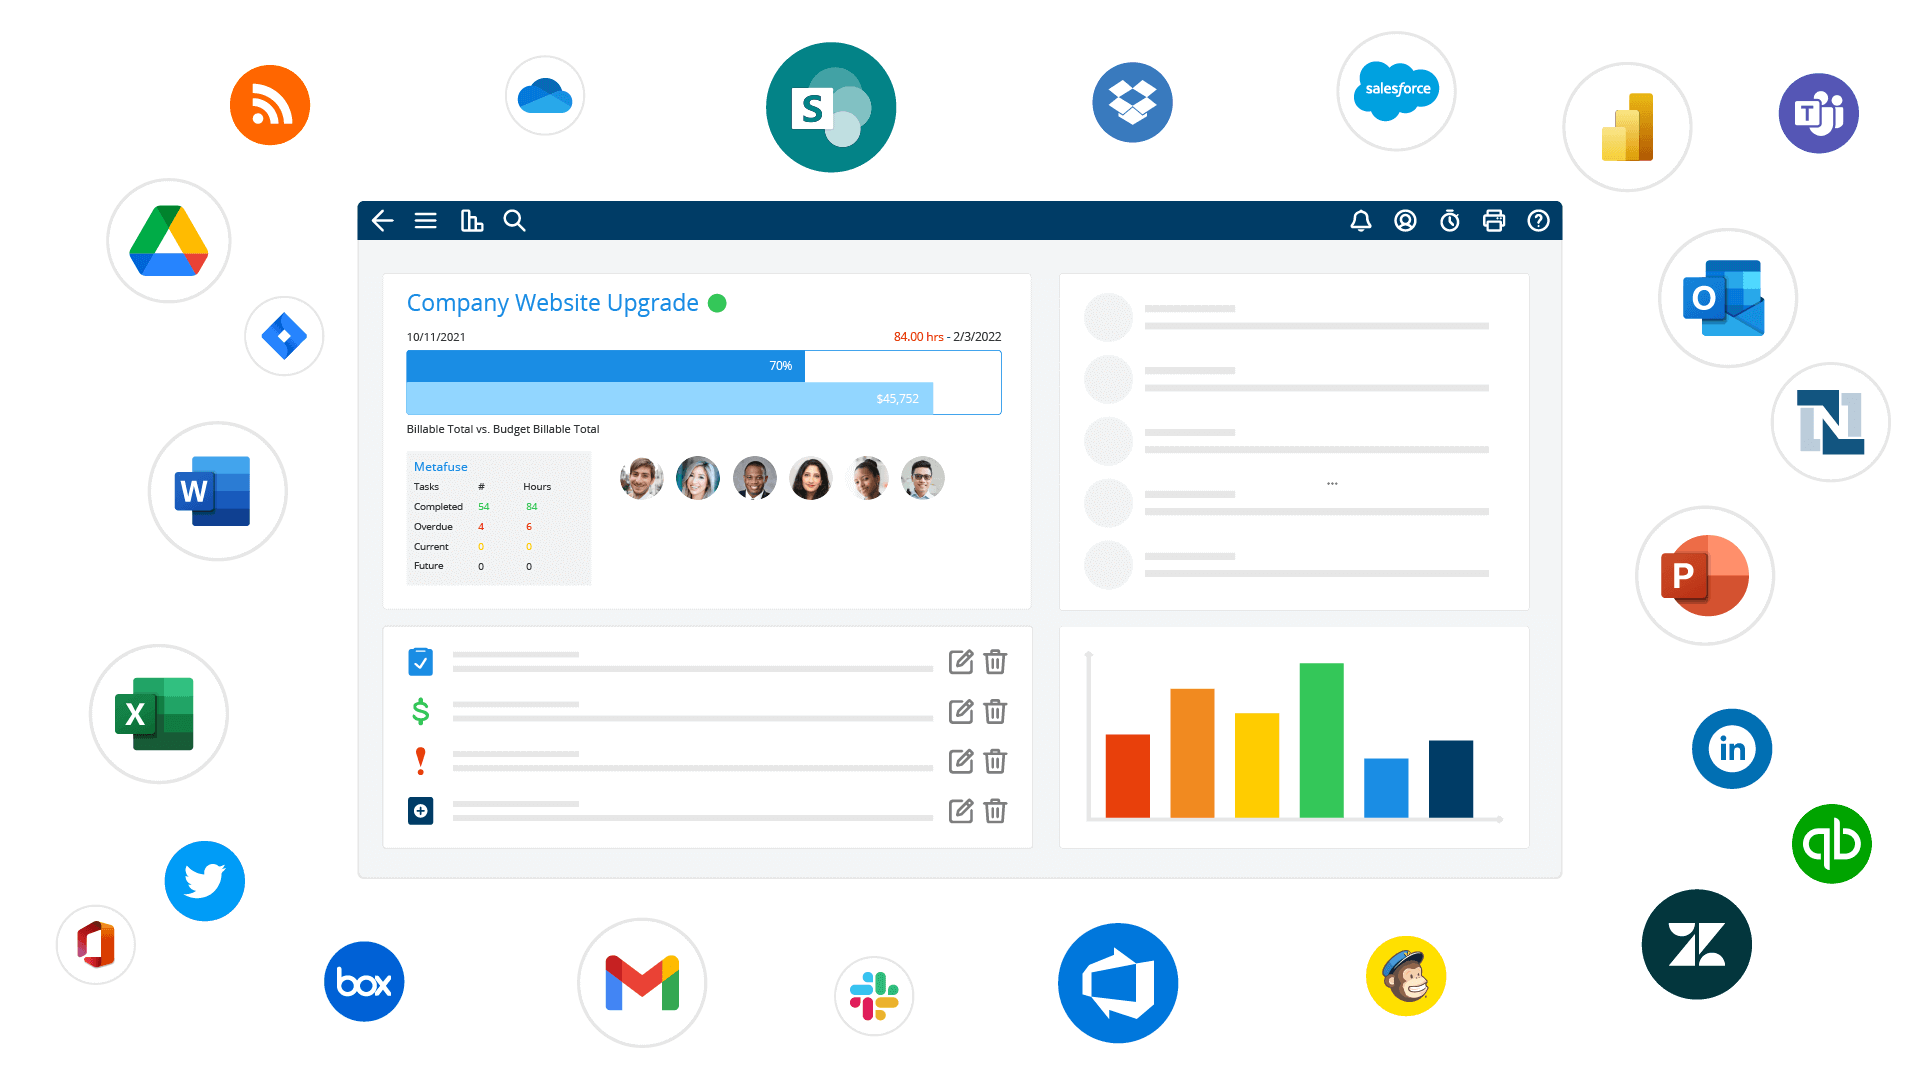This screenshot has height=1080, width=1920.
Task: Click the dark navy chart bar
Action: (x=1450, y=779)
